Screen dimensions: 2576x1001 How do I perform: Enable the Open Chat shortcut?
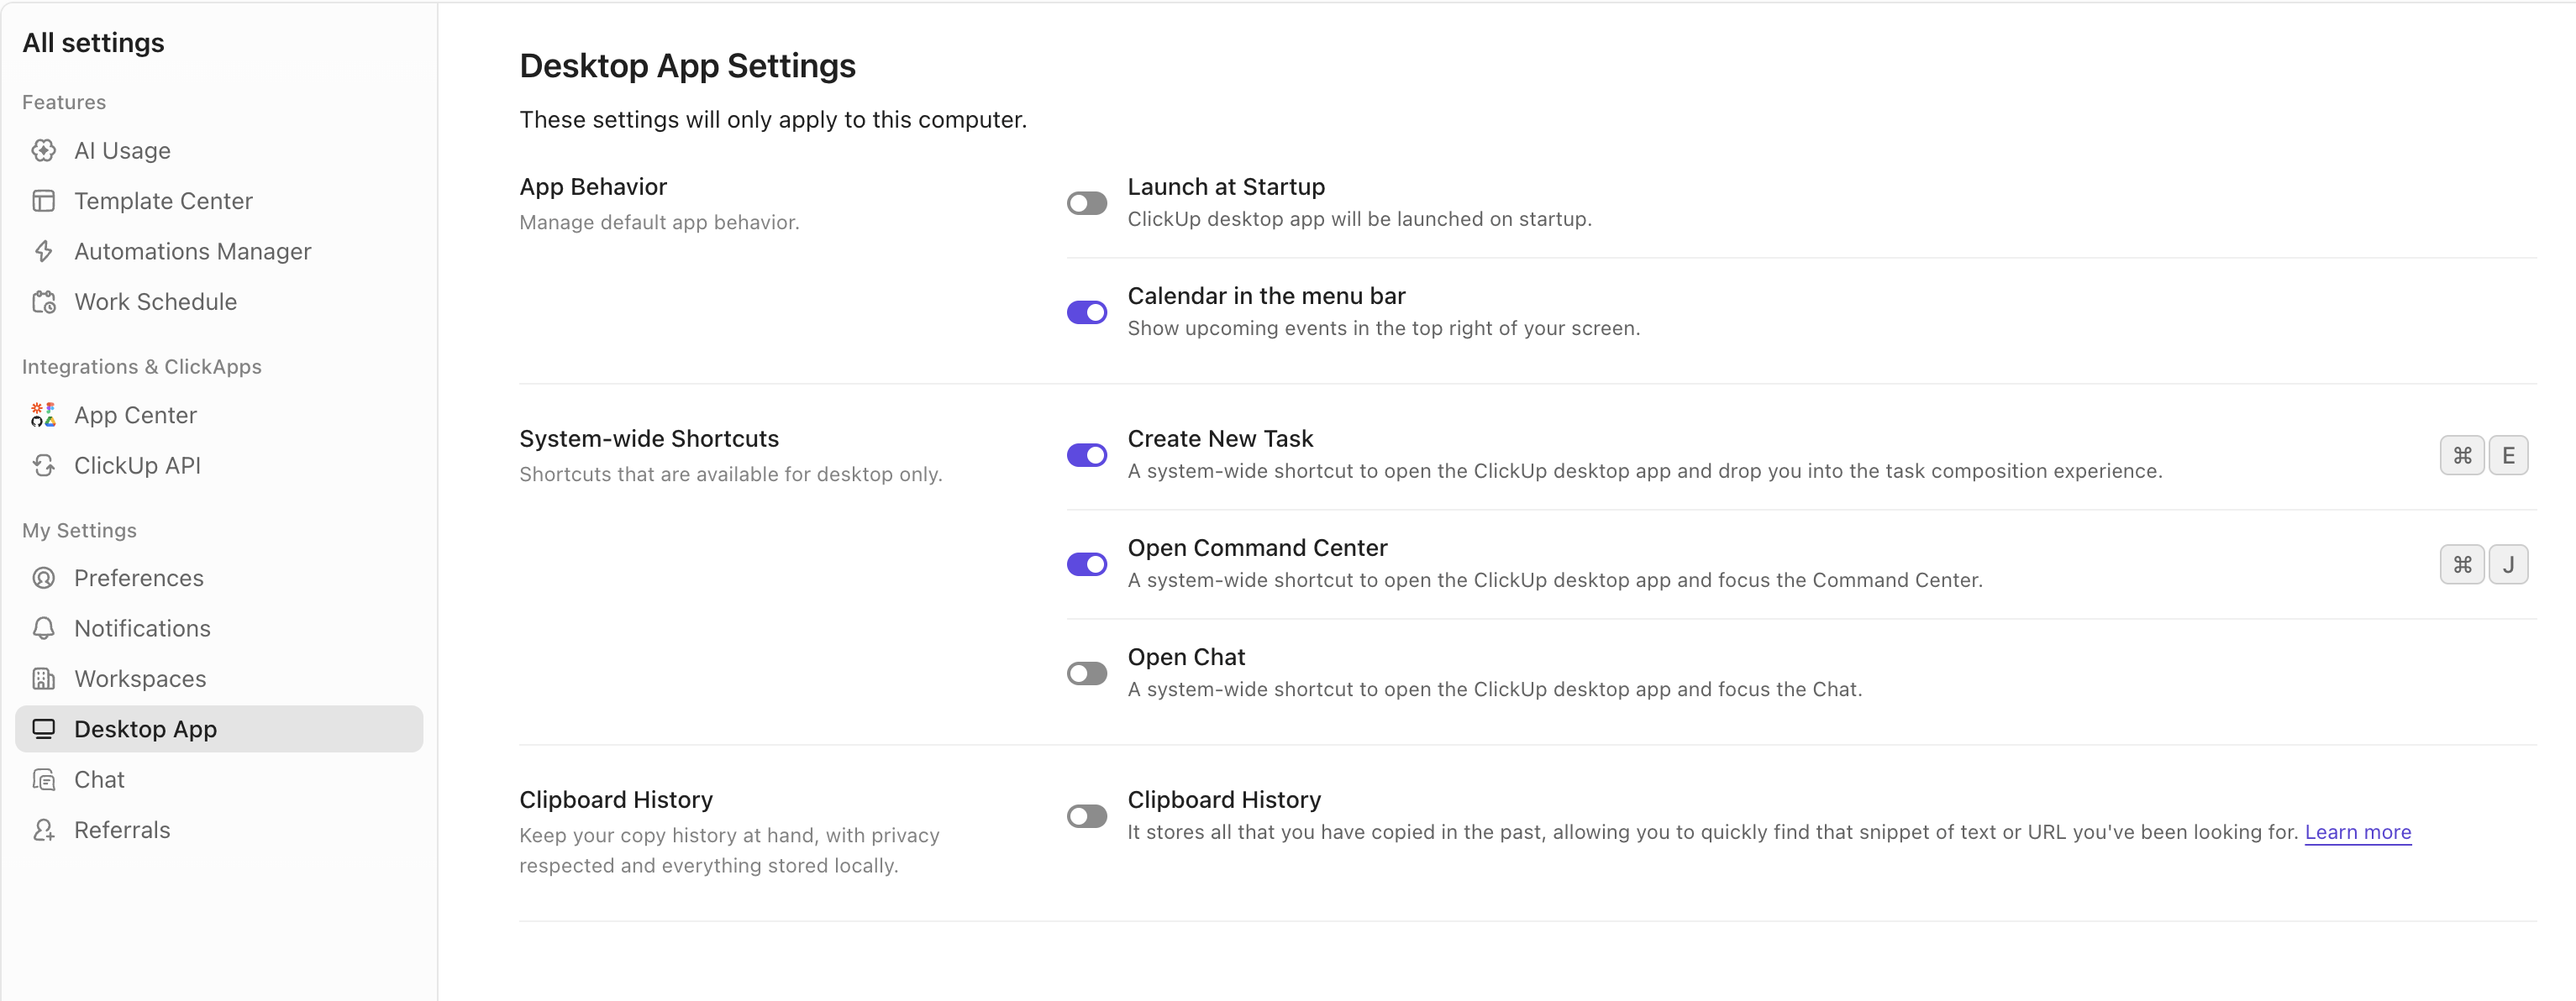(x=1086, y=673)
